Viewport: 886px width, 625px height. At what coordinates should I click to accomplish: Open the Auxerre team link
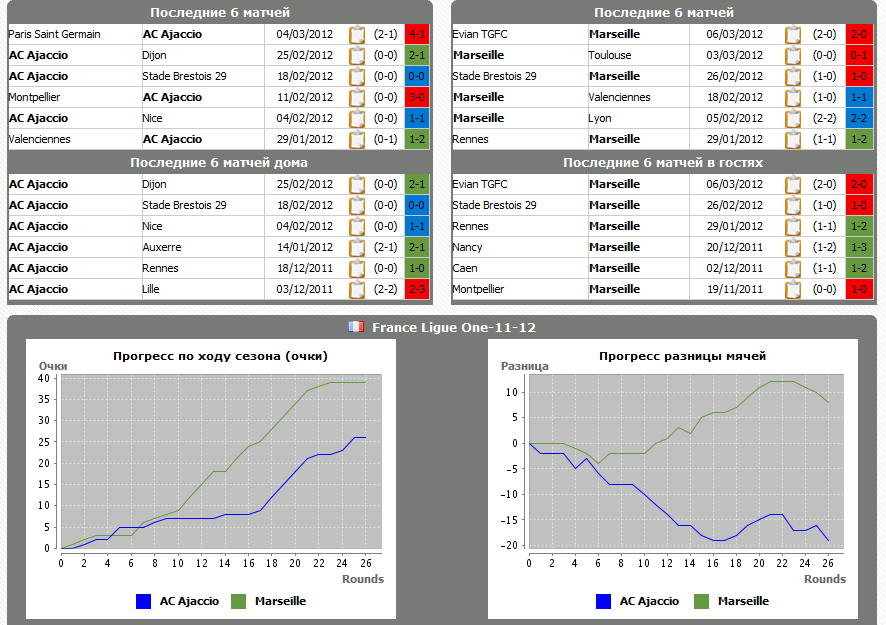click(x=162, y=248)
